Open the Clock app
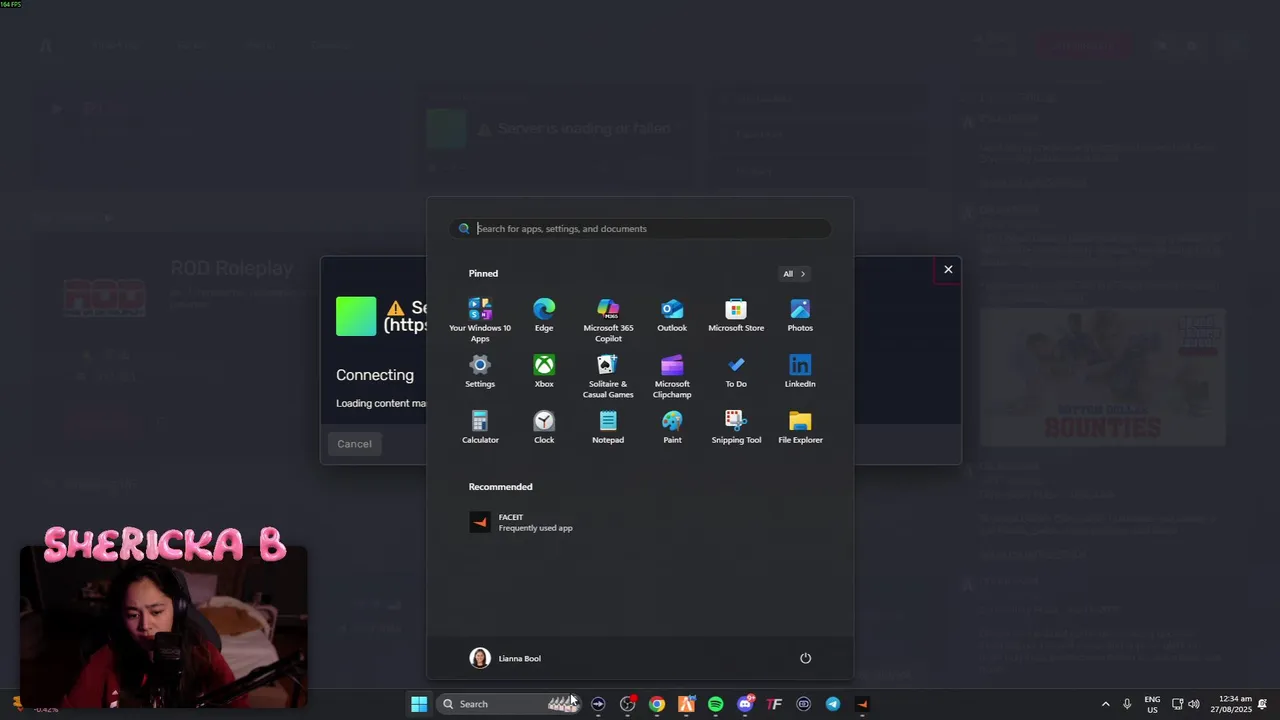The width and height of the screenshot is (1280, 720). 544,427
